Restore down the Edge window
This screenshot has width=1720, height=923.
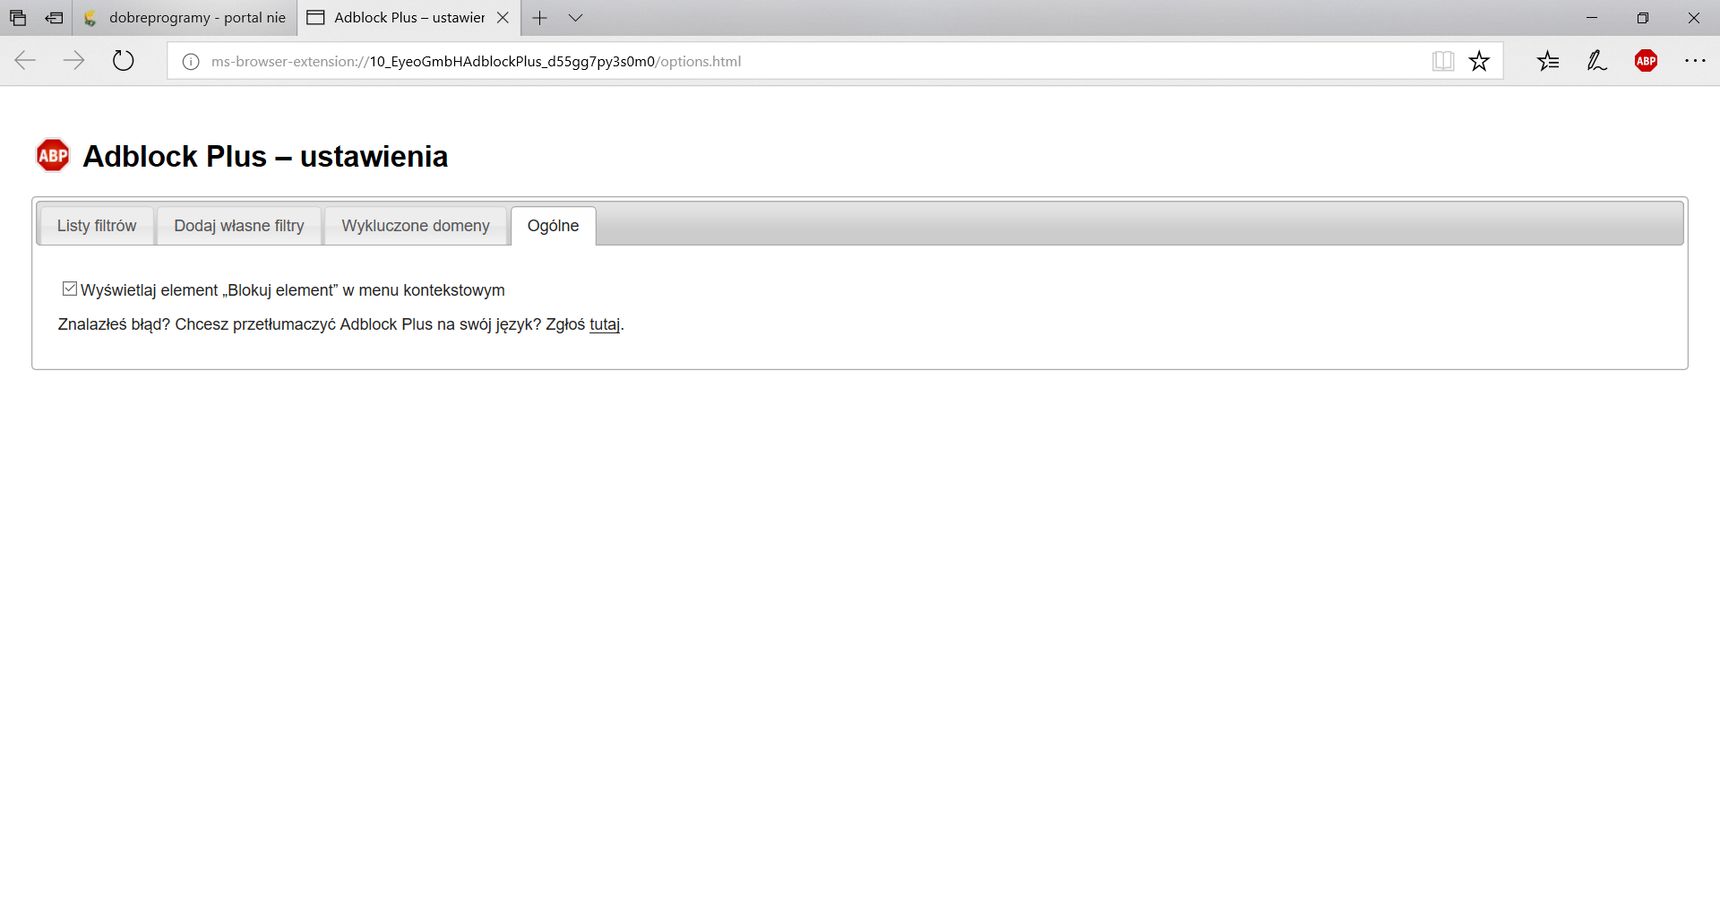click(1642, 18)
